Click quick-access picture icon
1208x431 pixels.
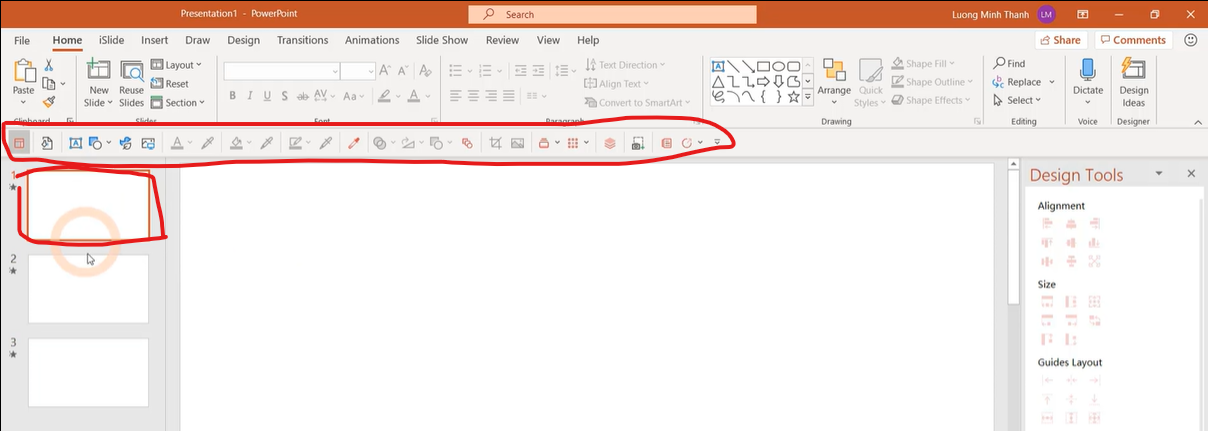[x=517, y=143]
